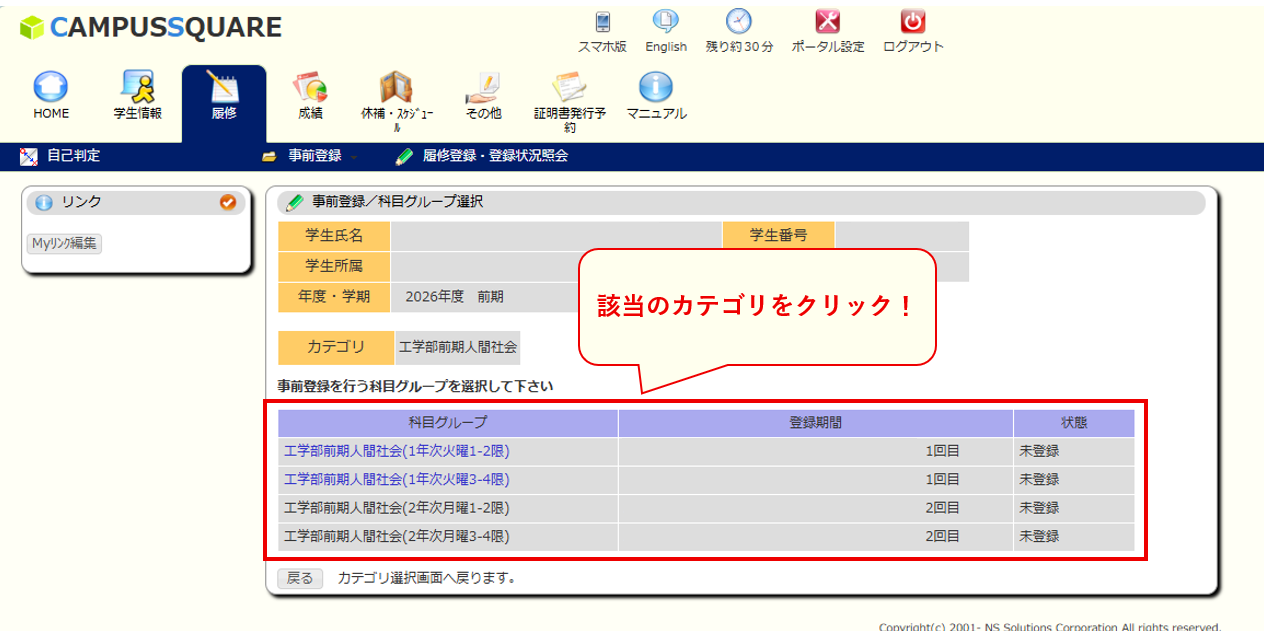Open 履修登録・登録状況照会 menu item

495,156
